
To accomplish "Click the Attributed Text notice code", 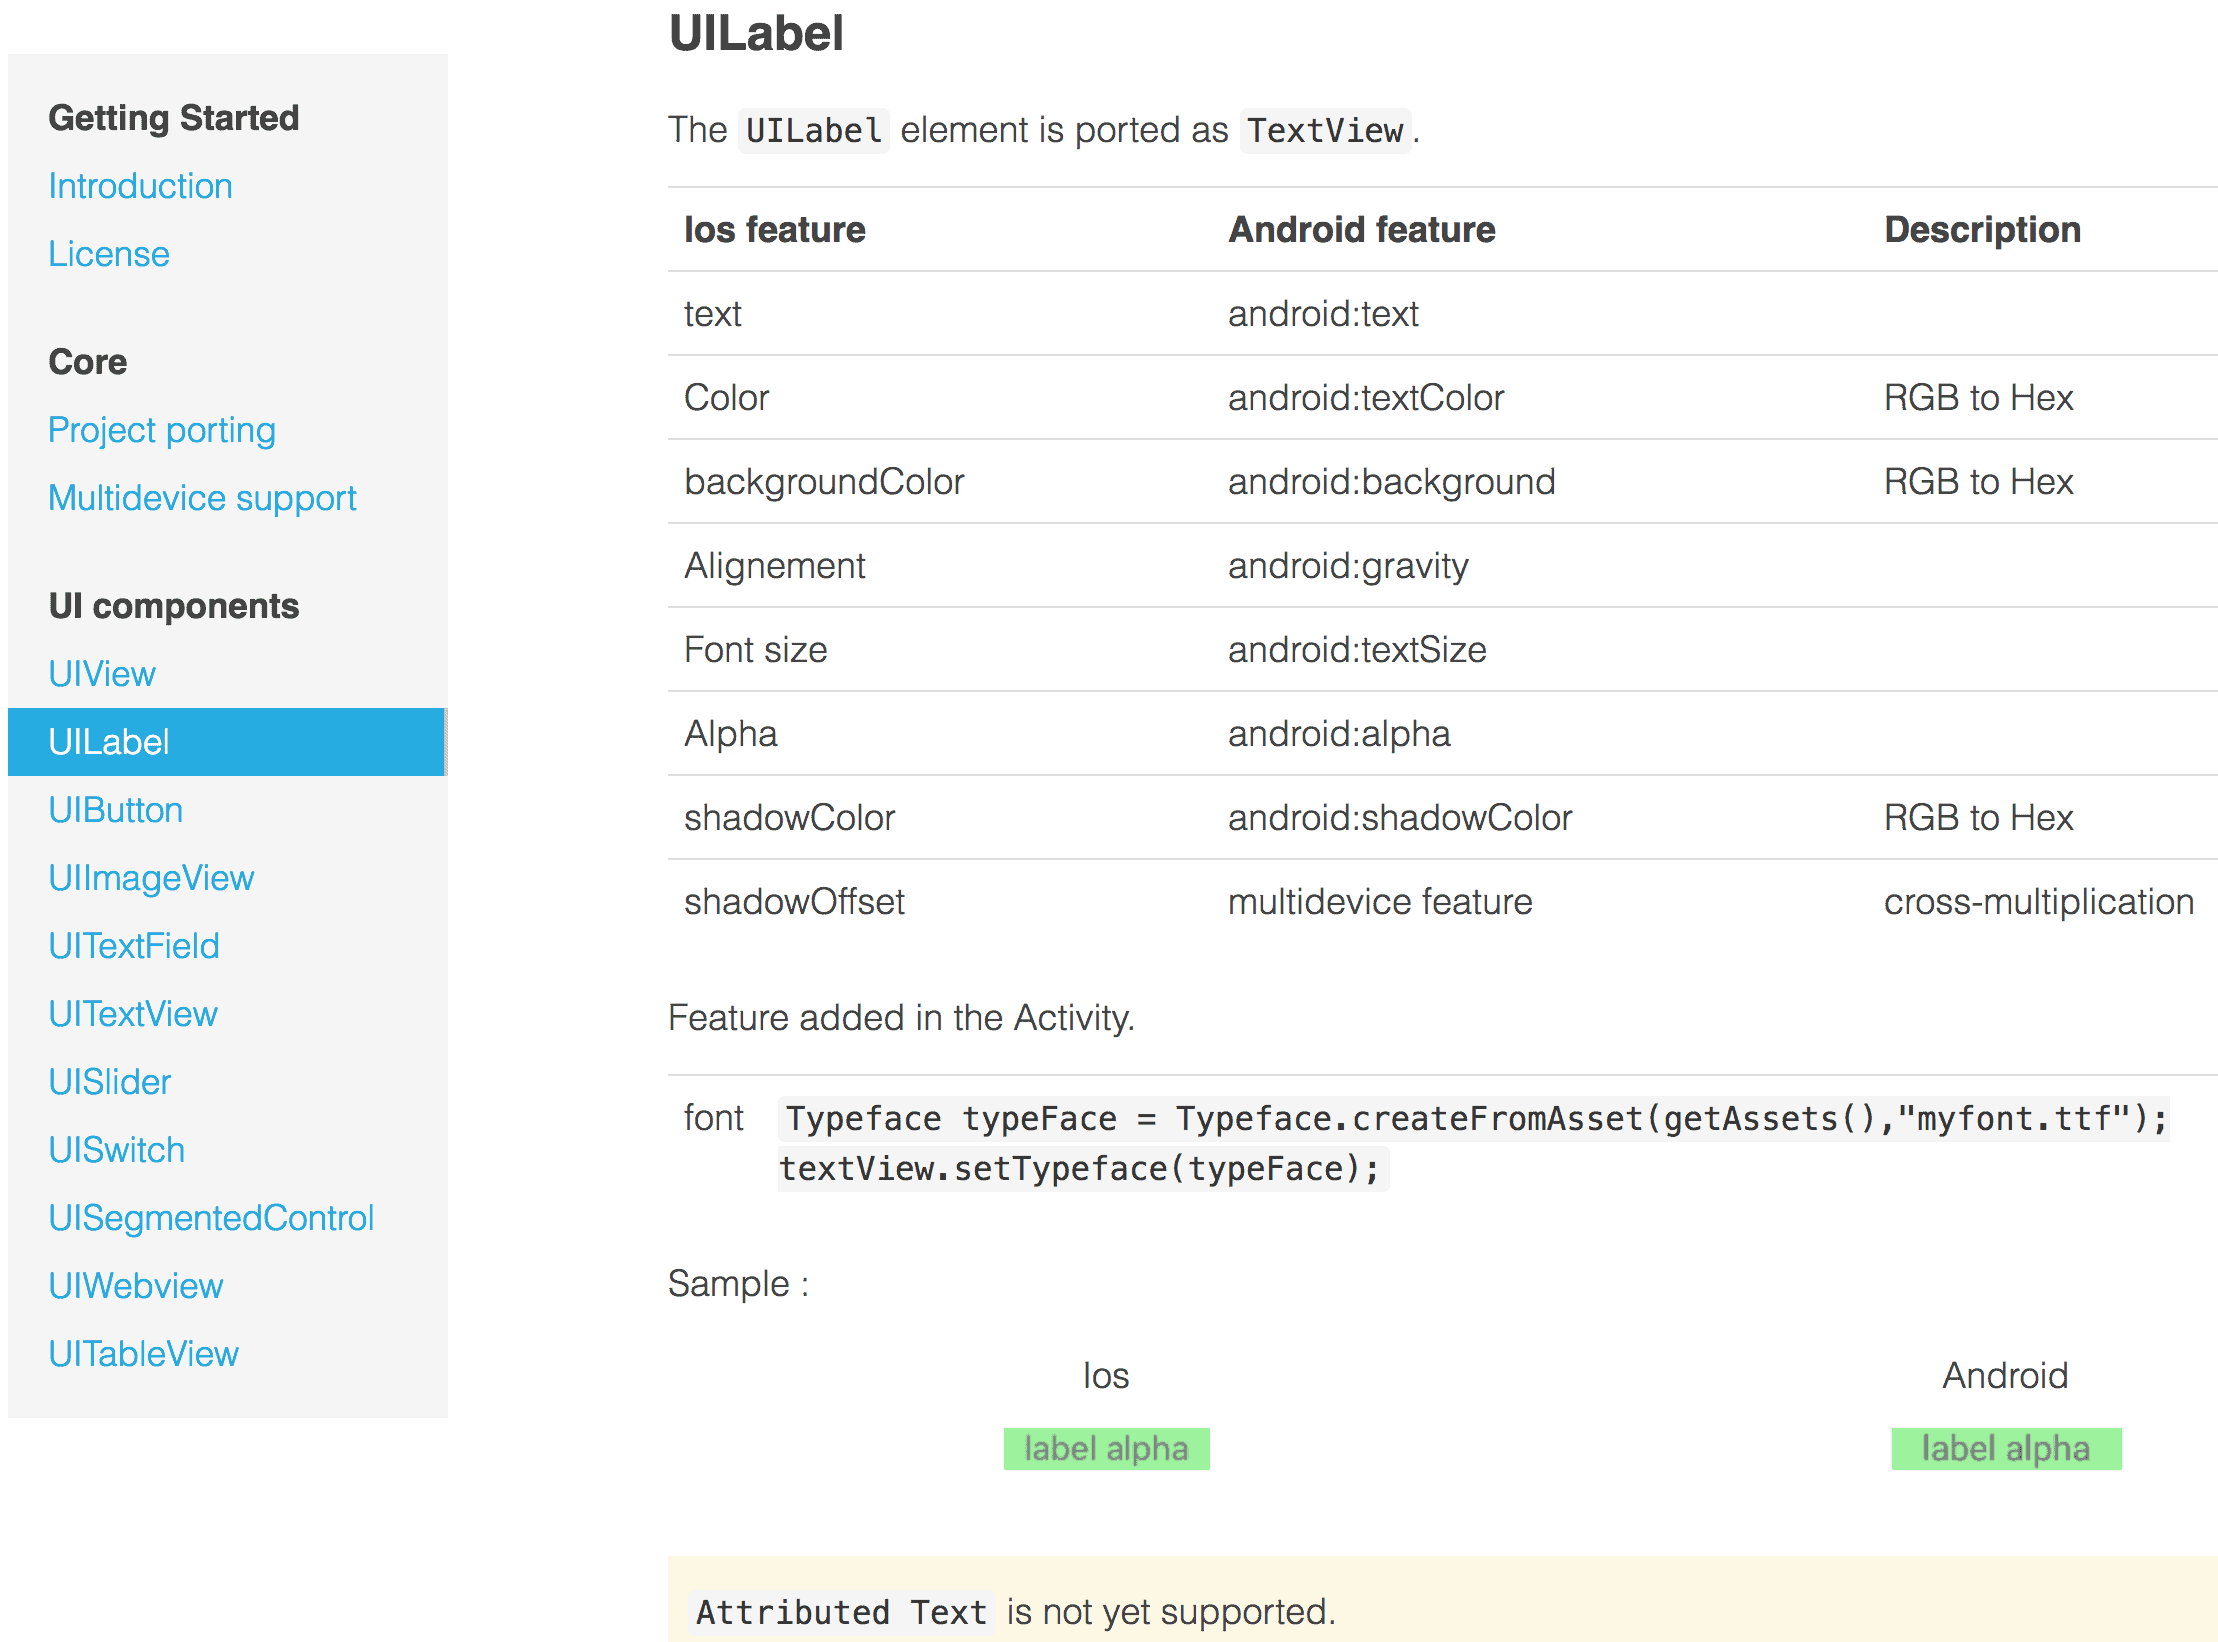I will [x=841, y=1613].
